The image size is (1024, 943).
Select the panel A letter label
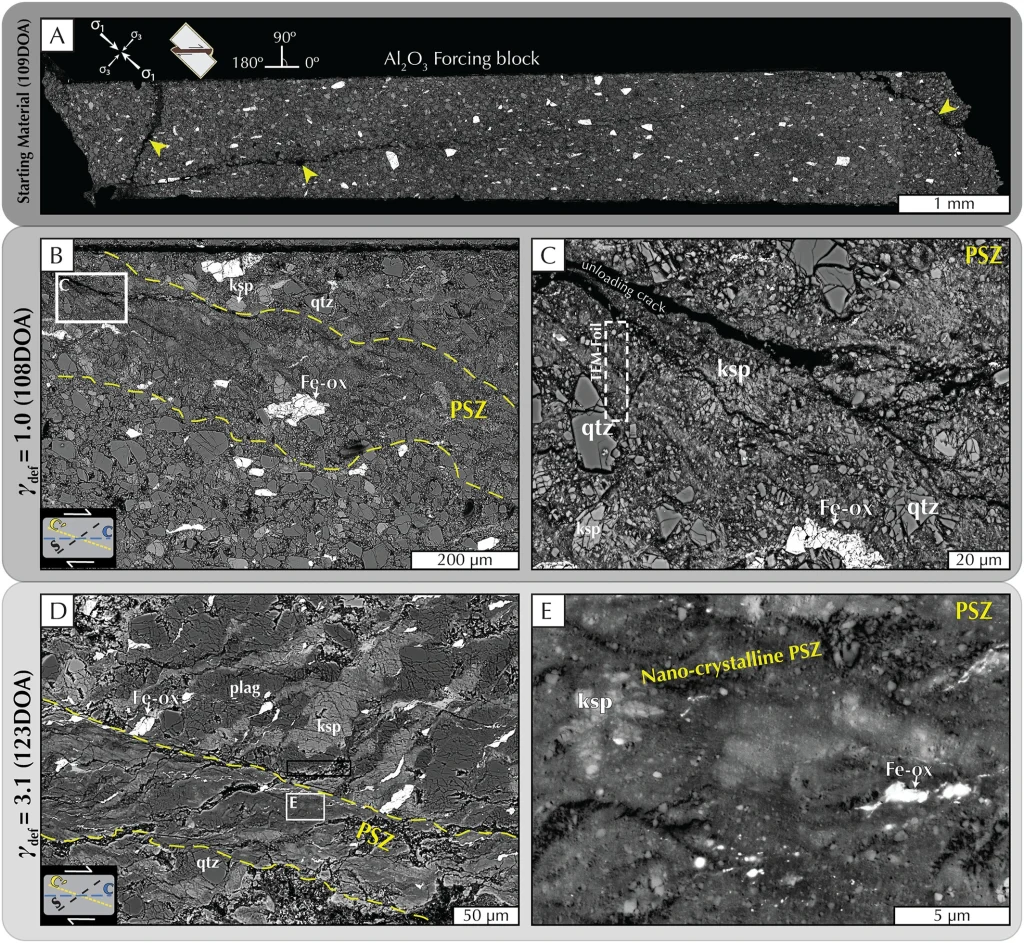[x=57, y=36]
